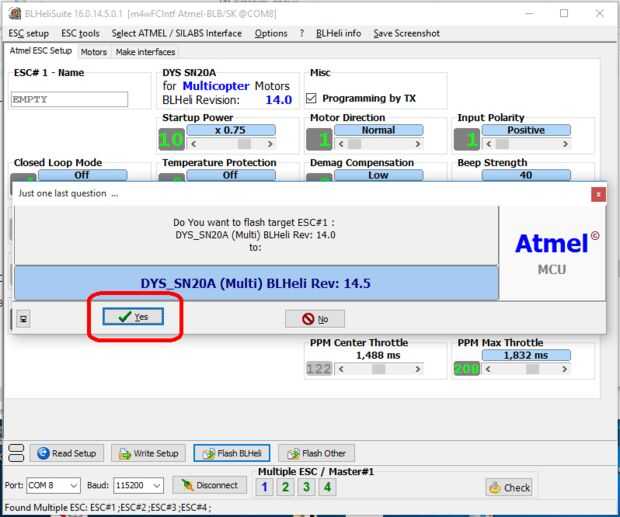Screen dimensions: 620x517
Task: Click Motor Direction slider left arrow
Action: pyautogui.click(x=341, y=144)
